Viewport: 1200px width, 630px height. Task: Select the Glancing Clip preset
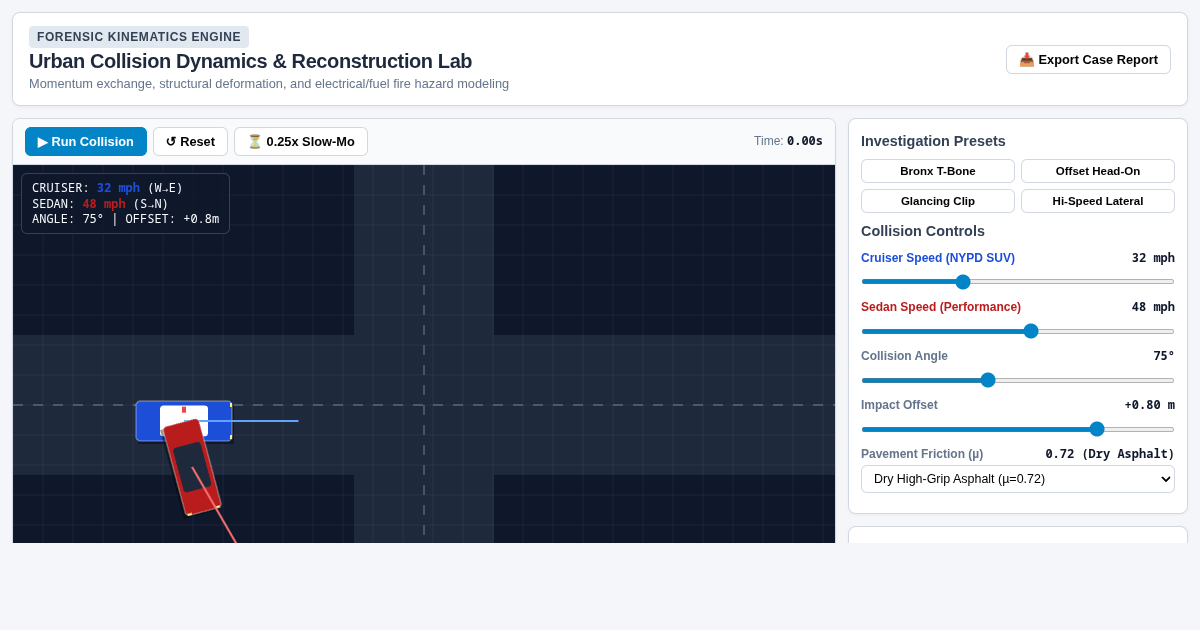[x=938, y=201]
